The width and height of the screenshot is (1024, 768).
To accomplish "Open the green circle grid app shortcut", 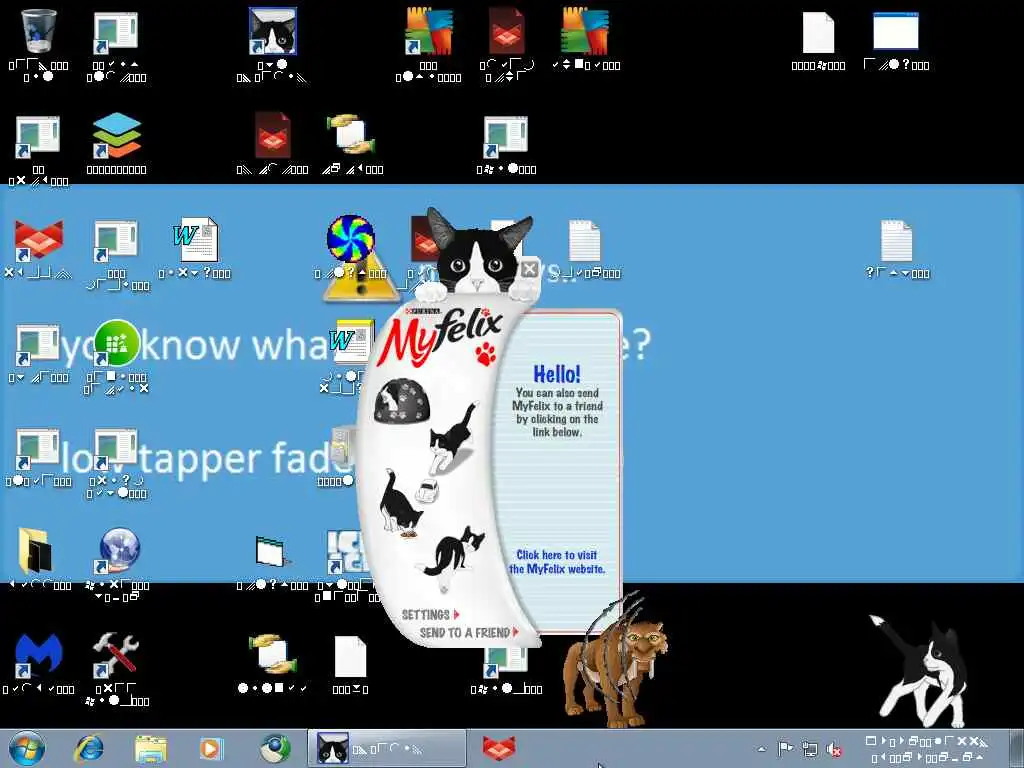I will (116, 343).
